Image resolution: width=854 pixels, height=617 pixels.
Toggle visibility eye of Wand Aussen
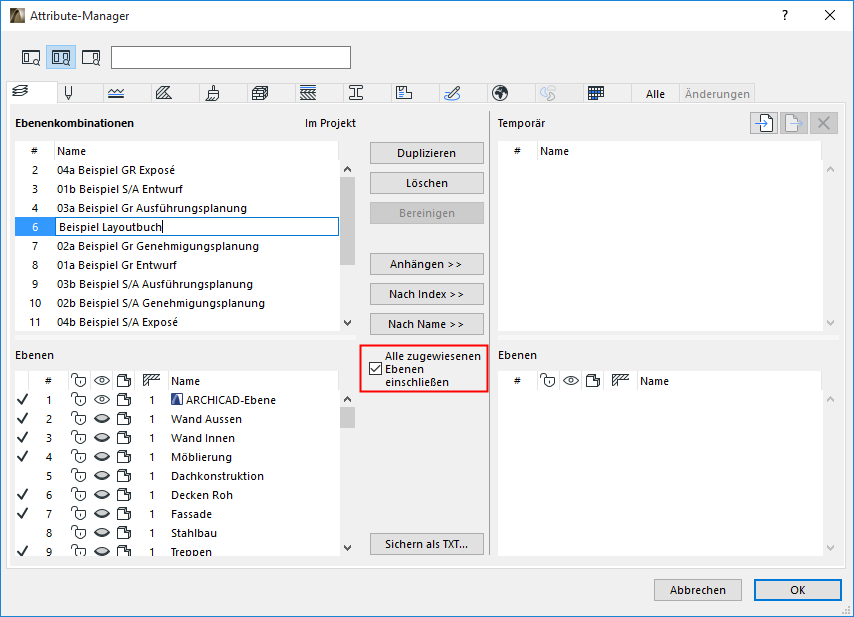pos(102,419)
